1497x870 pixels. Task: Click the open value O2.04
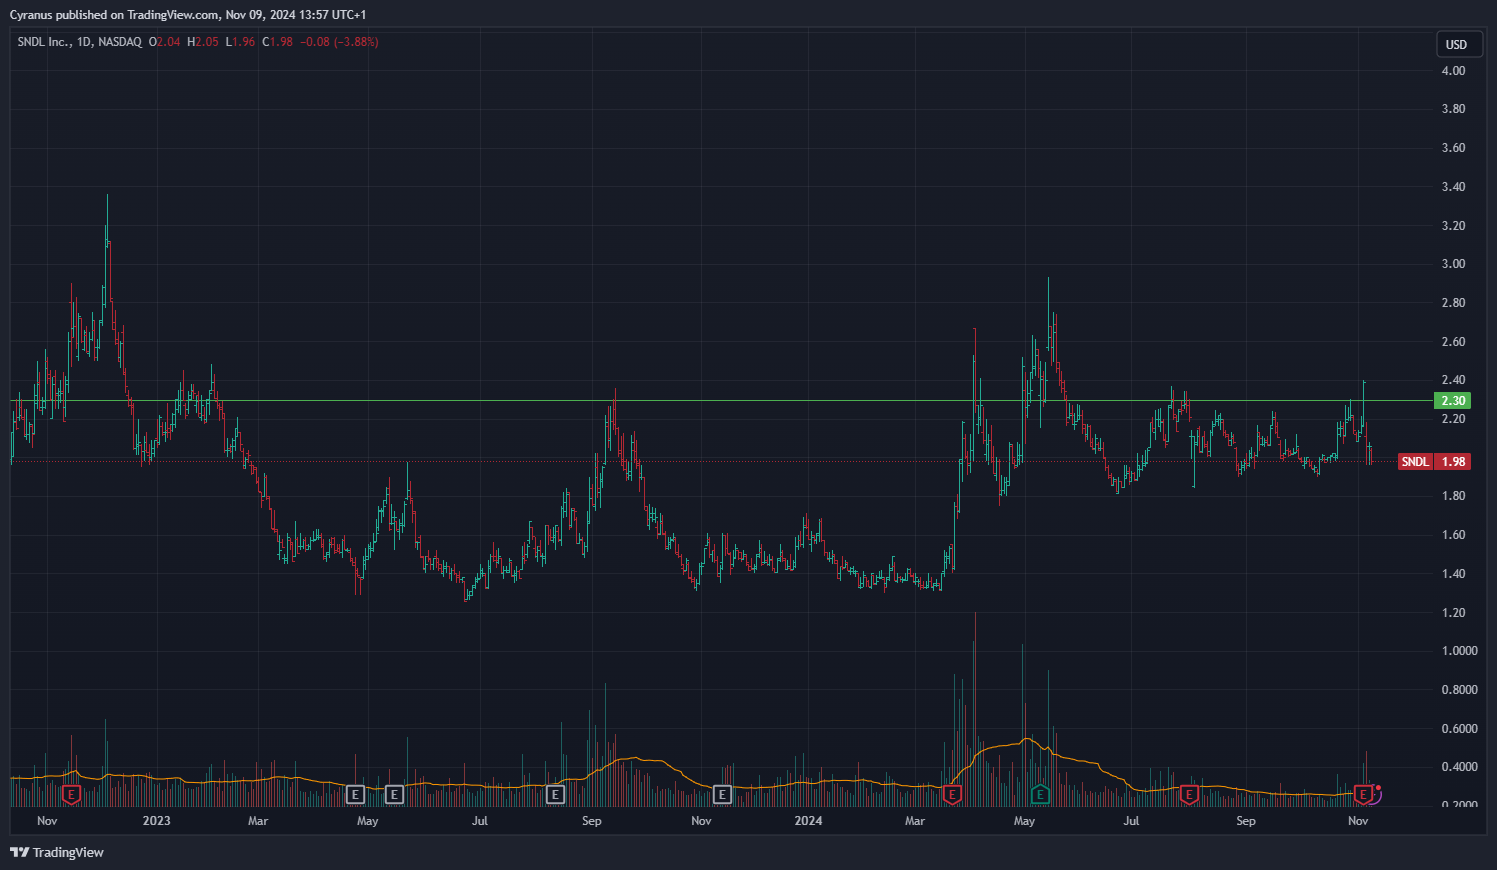click(165, 42)
